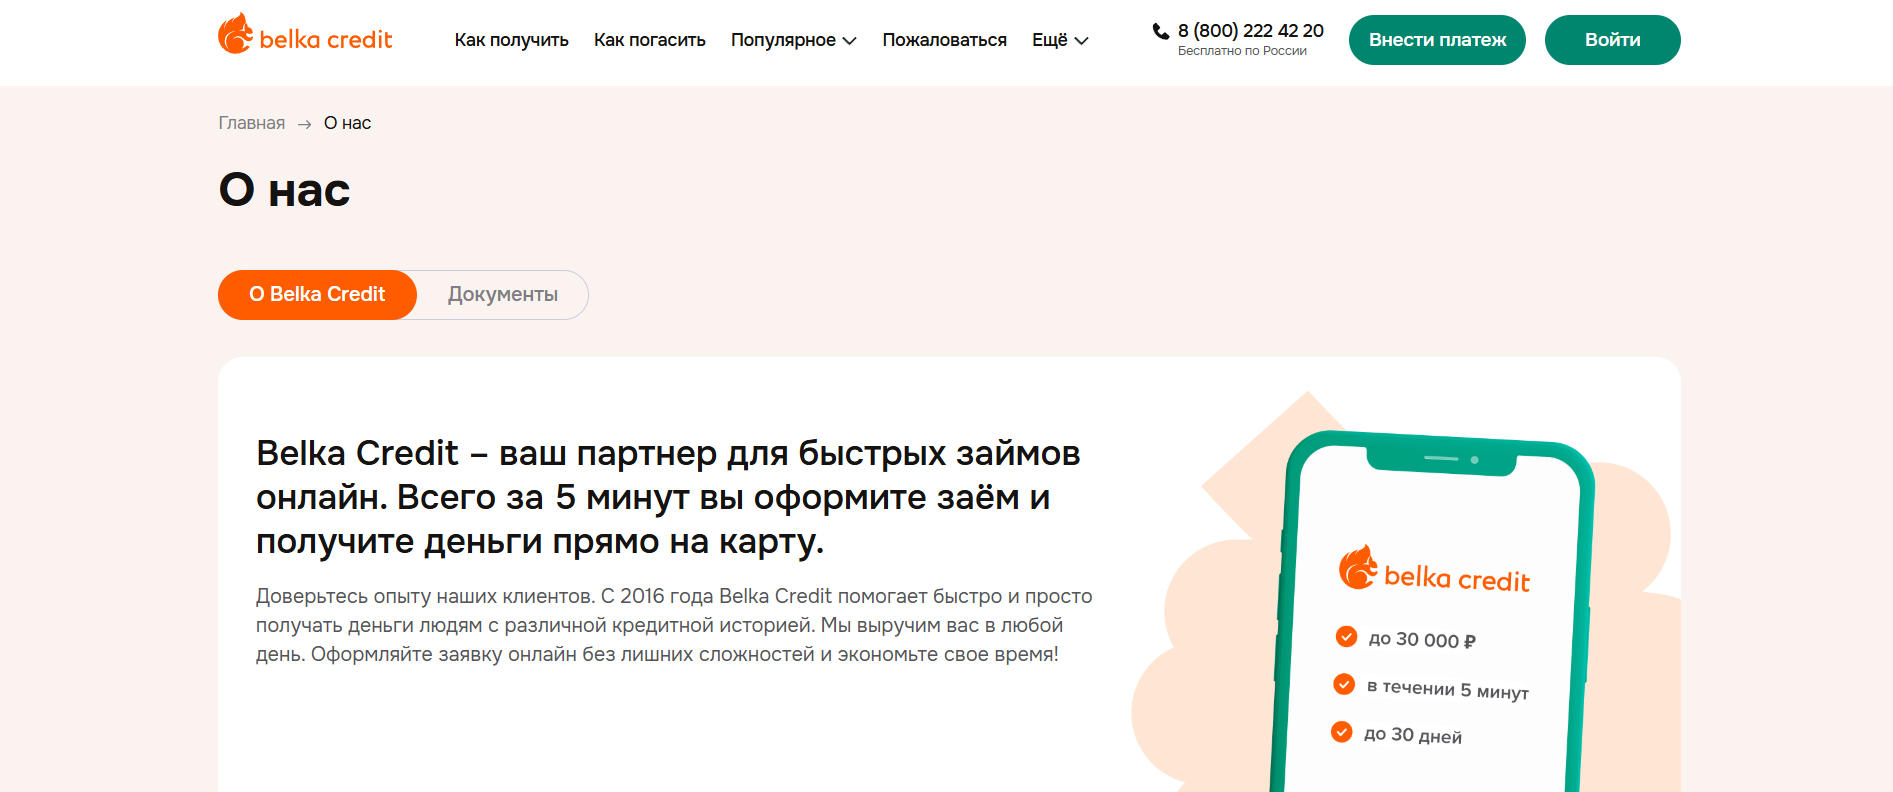The width and height of the screenshot is (1893, 792).
Task: Click the Belka Credit partner headline
Action: [668, 497]
